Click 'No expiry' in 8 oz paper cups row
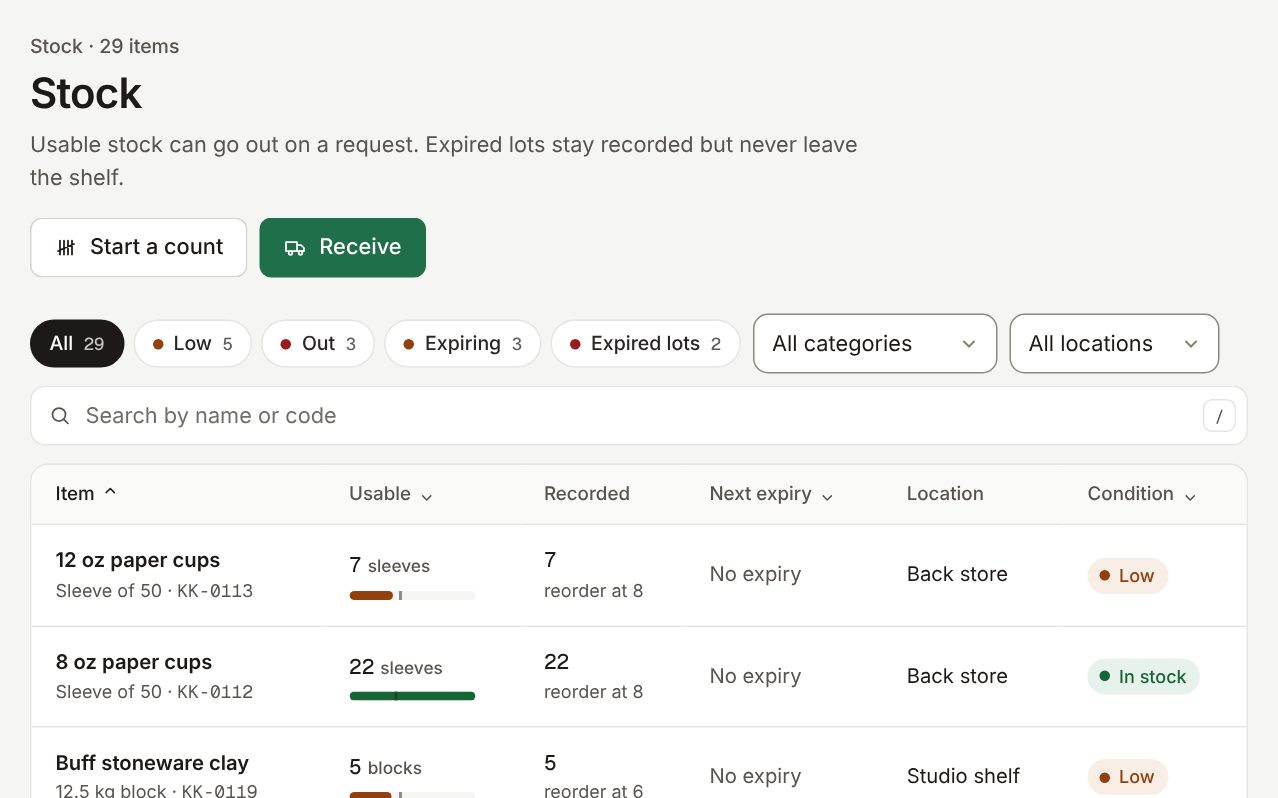Screen dimensions: 1278x798 [755, 676]
